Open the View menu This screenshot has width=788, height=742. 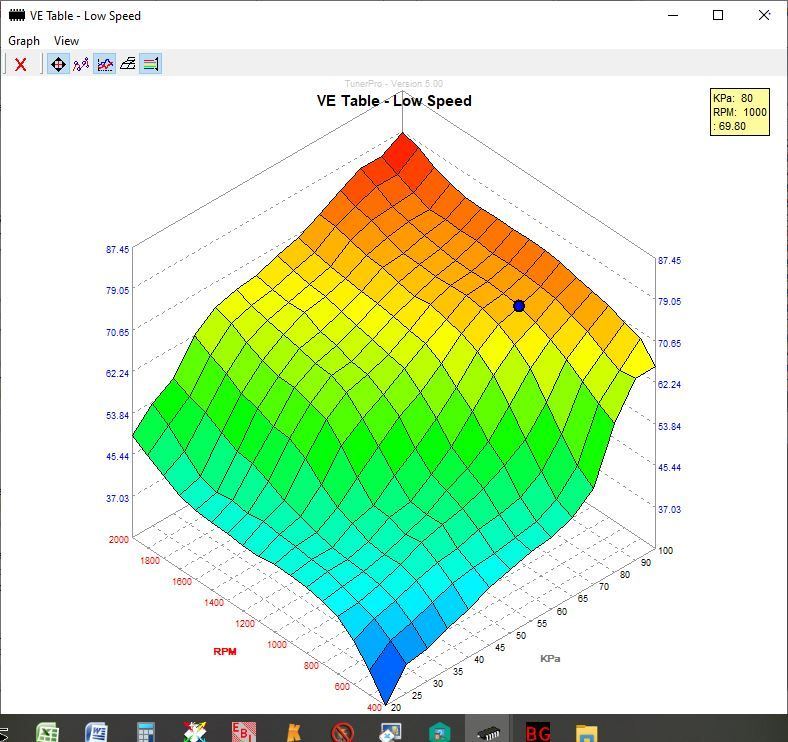[x=66, y=41]
